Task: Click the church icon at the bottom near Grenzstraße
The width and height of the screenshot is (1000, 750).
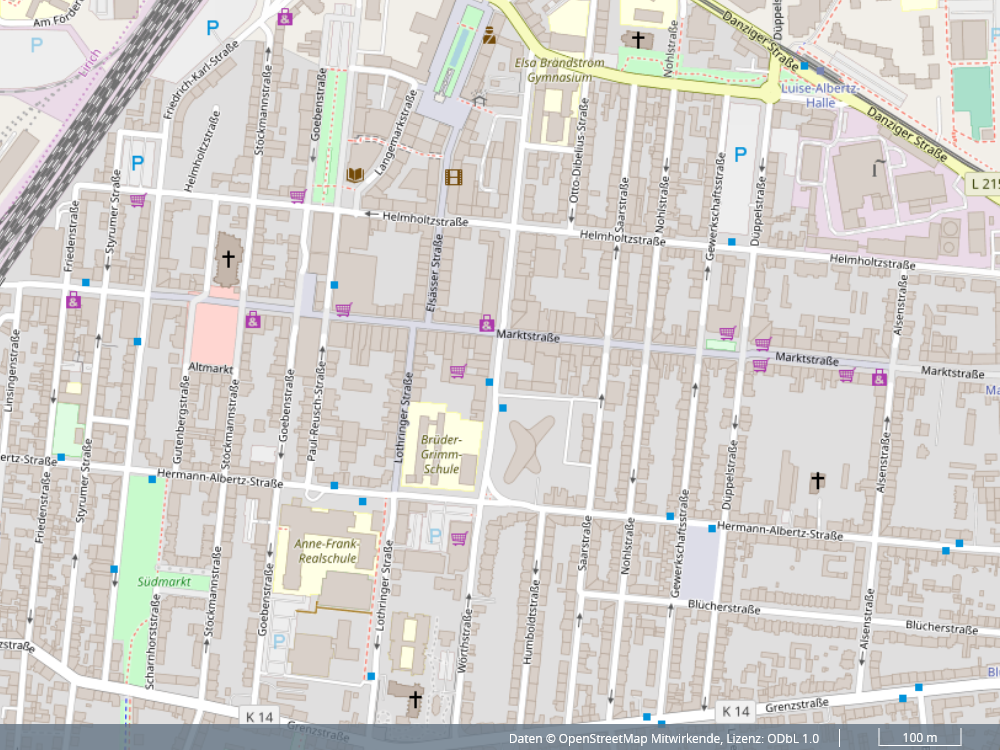Action: (414, 699)
